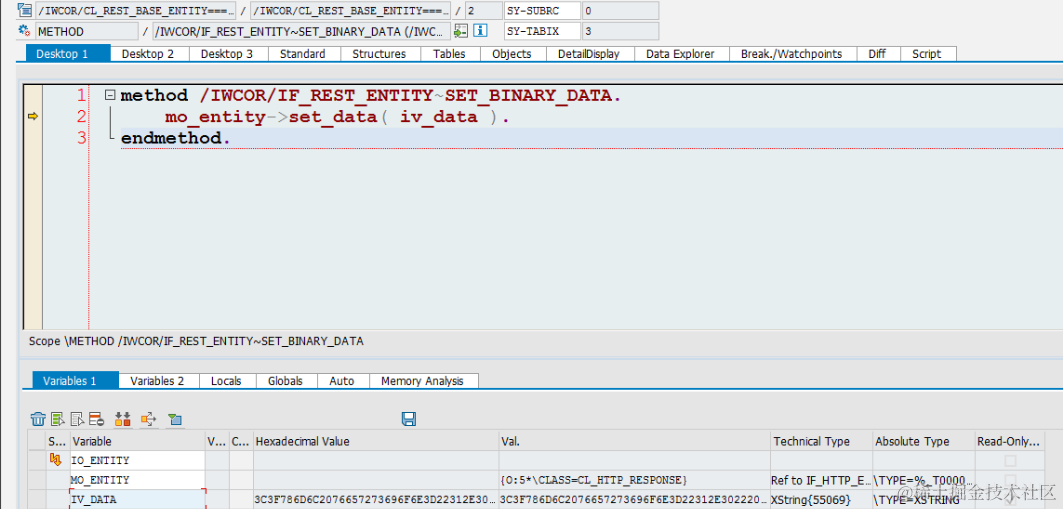Click the Ref to IF_HTTP_E... type cell
This screenshot has width=1063, height=509.
(x=822, y=480)
